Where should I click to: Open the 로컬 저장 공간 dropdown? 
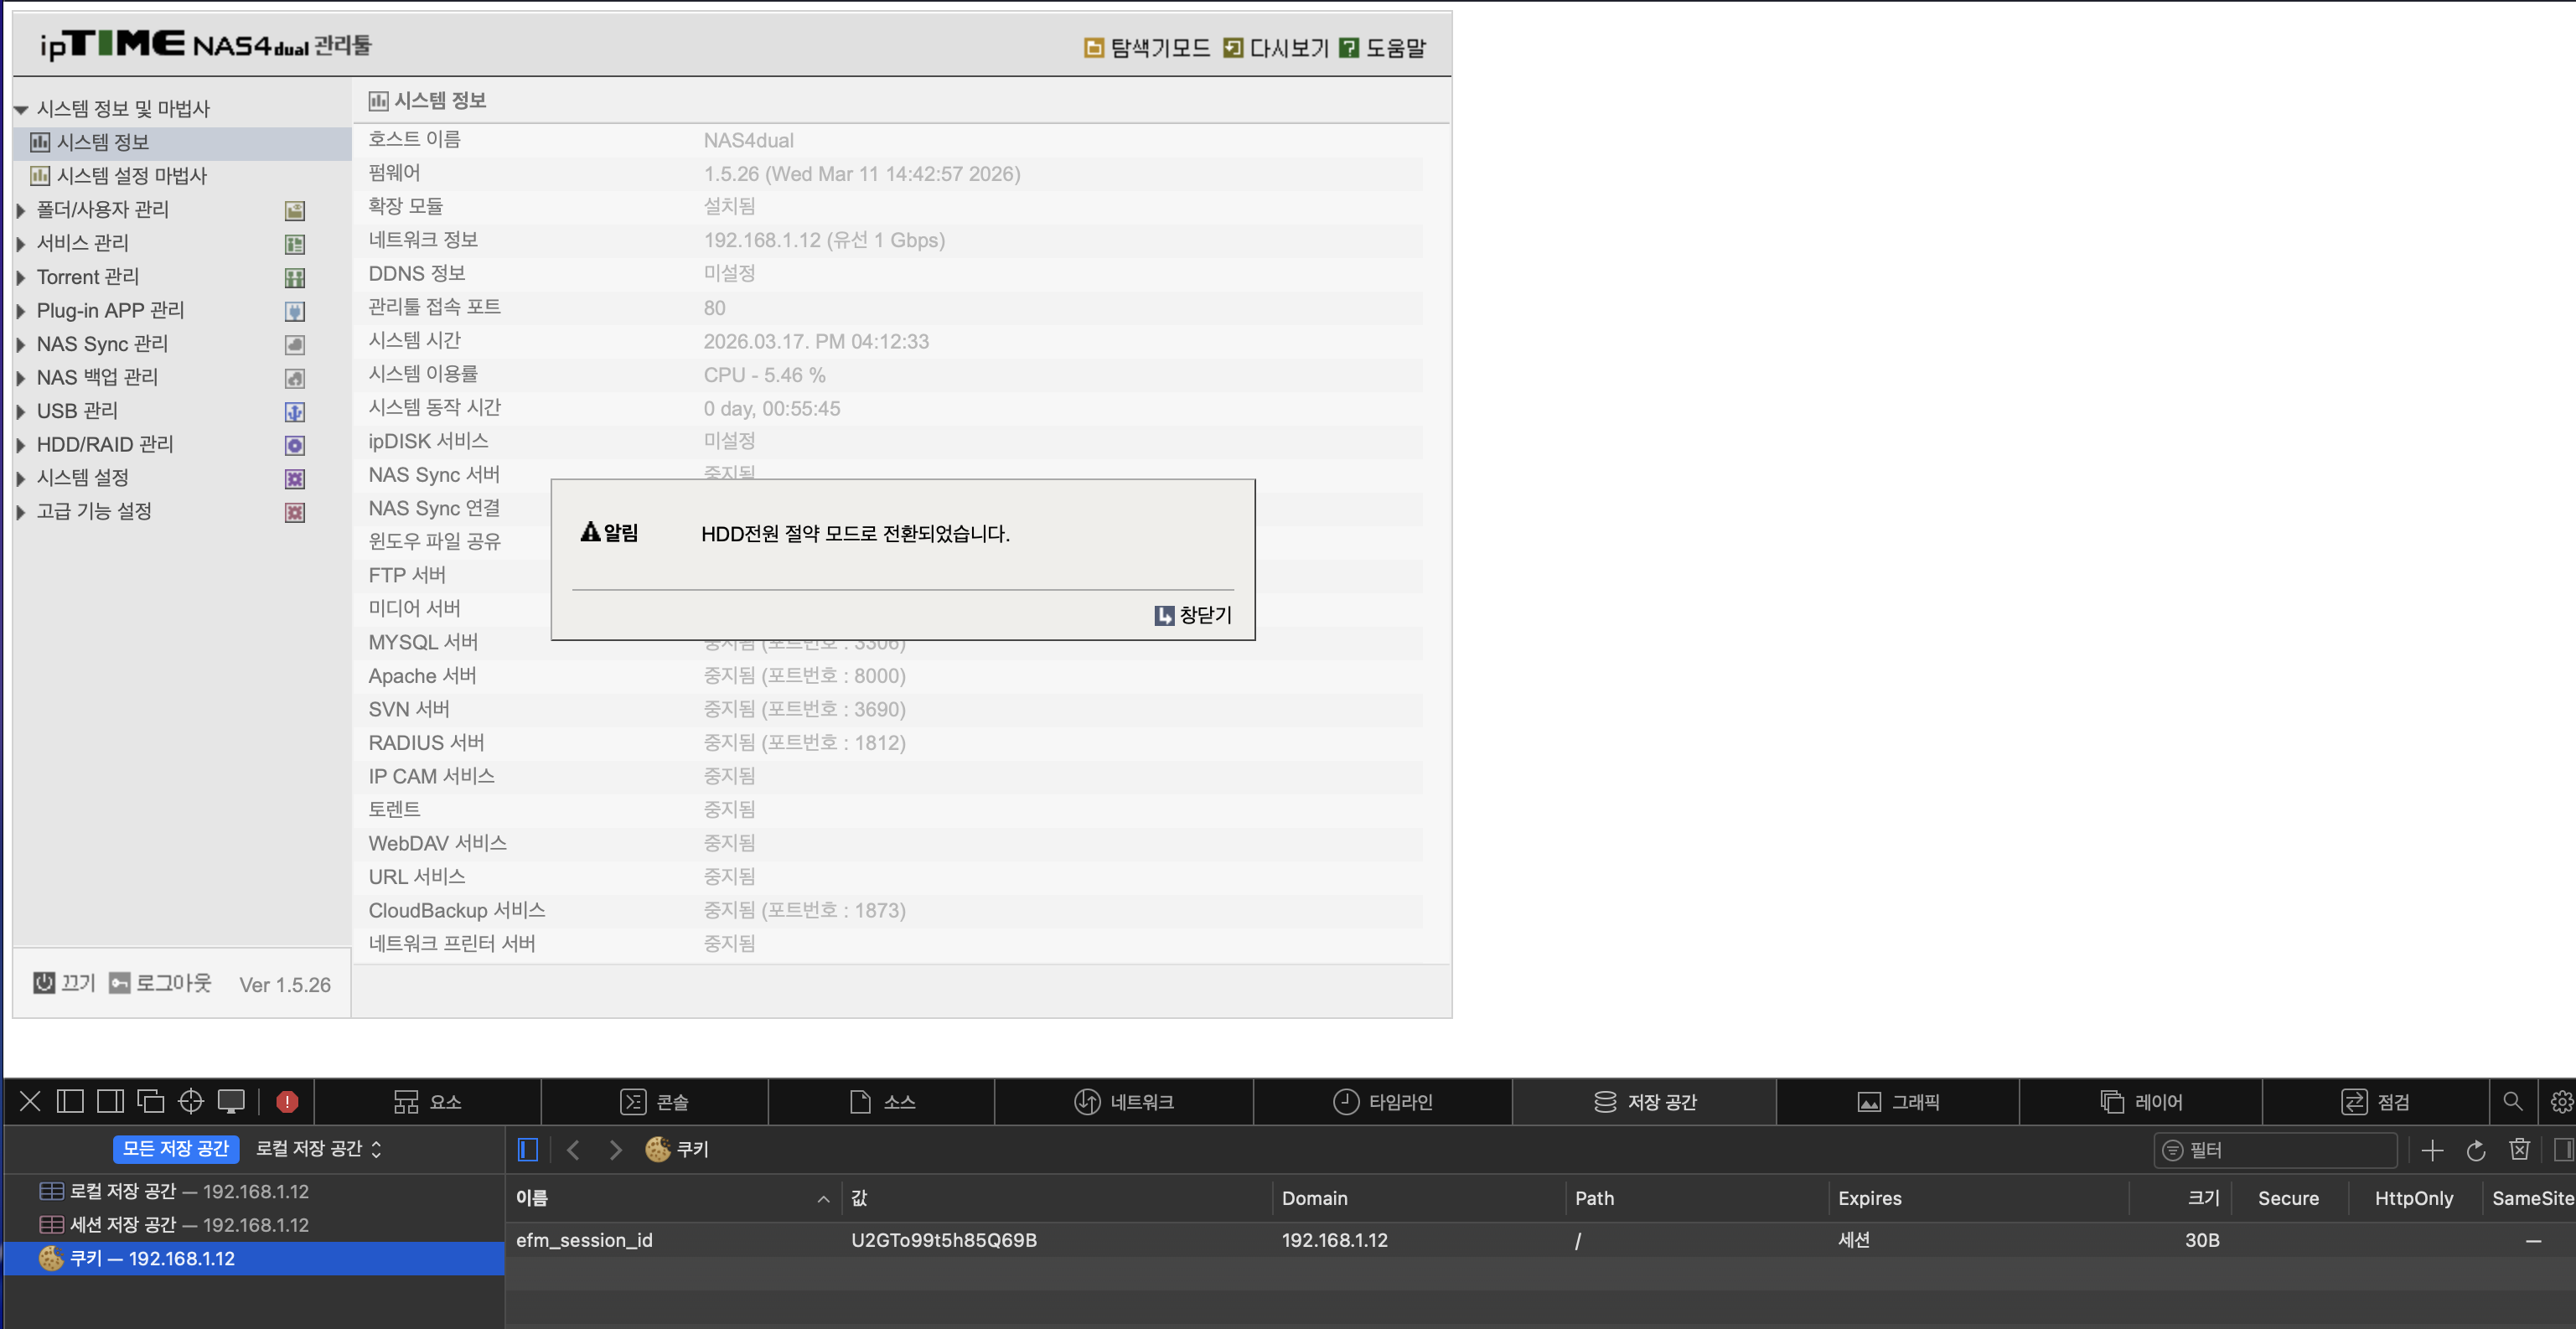point(319,1149)
